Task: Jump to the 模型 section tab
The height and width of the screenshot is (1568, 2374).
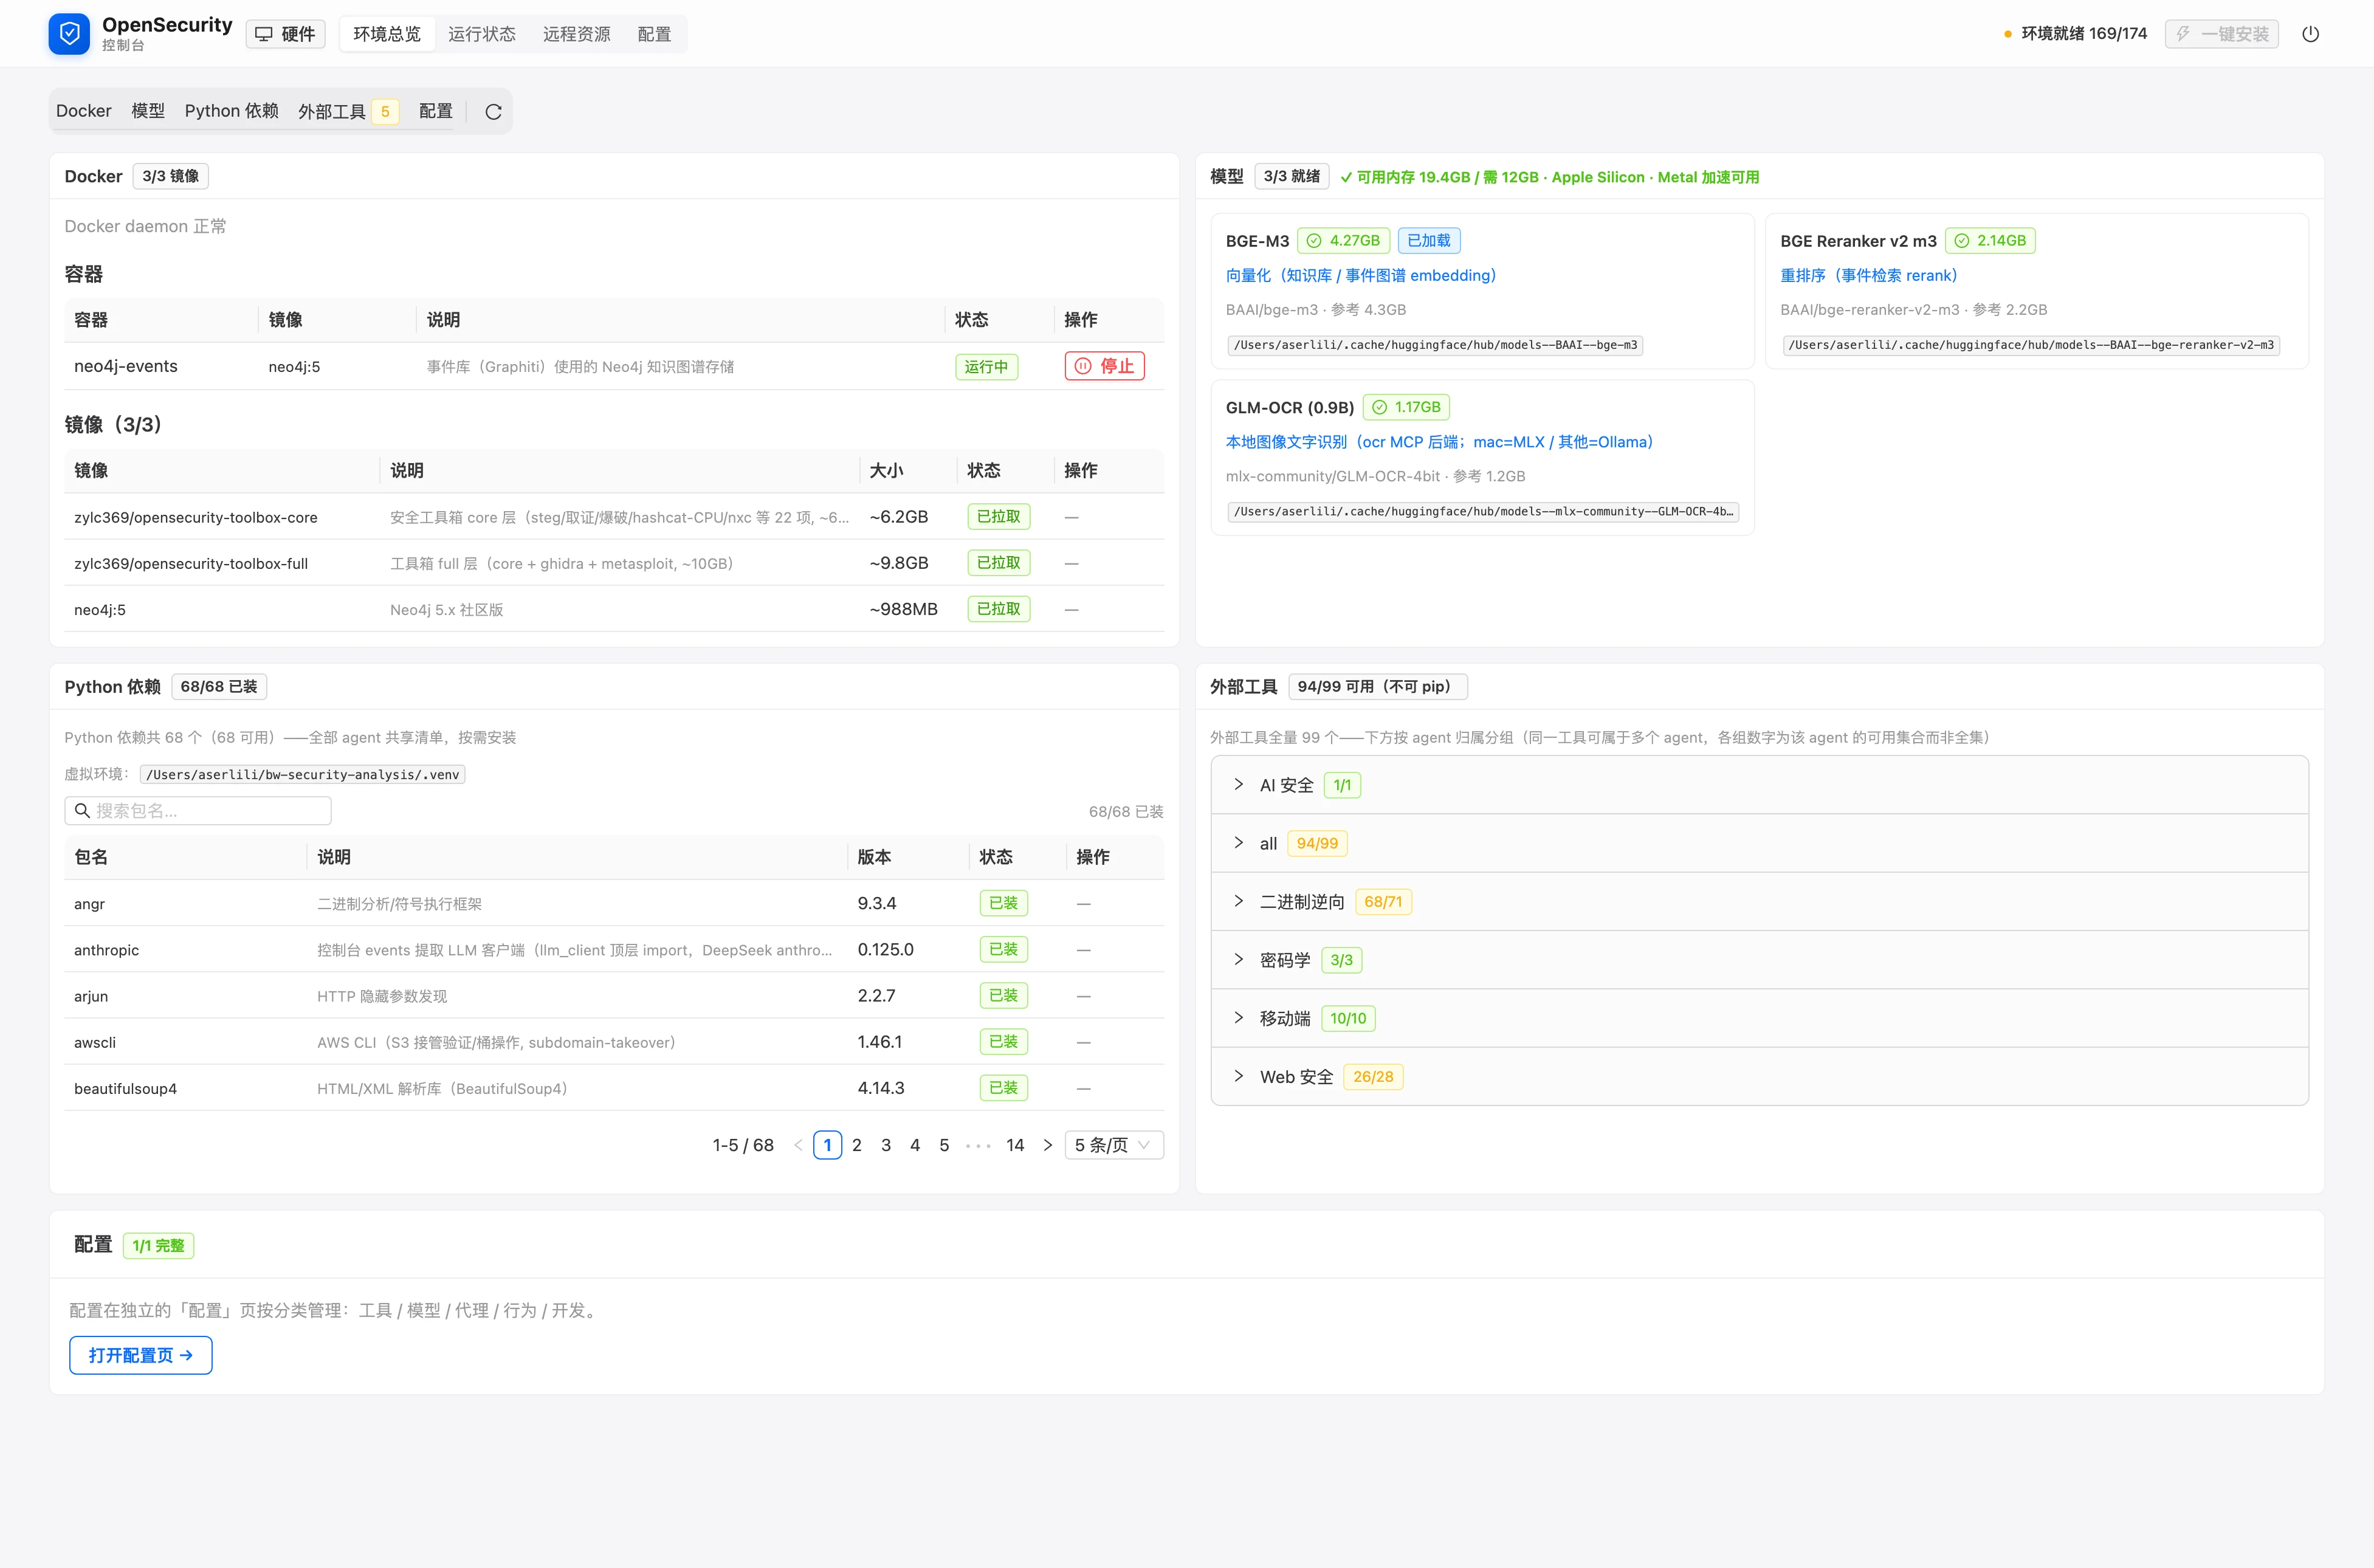Action: pyautogui.click(x=148, y=111)
